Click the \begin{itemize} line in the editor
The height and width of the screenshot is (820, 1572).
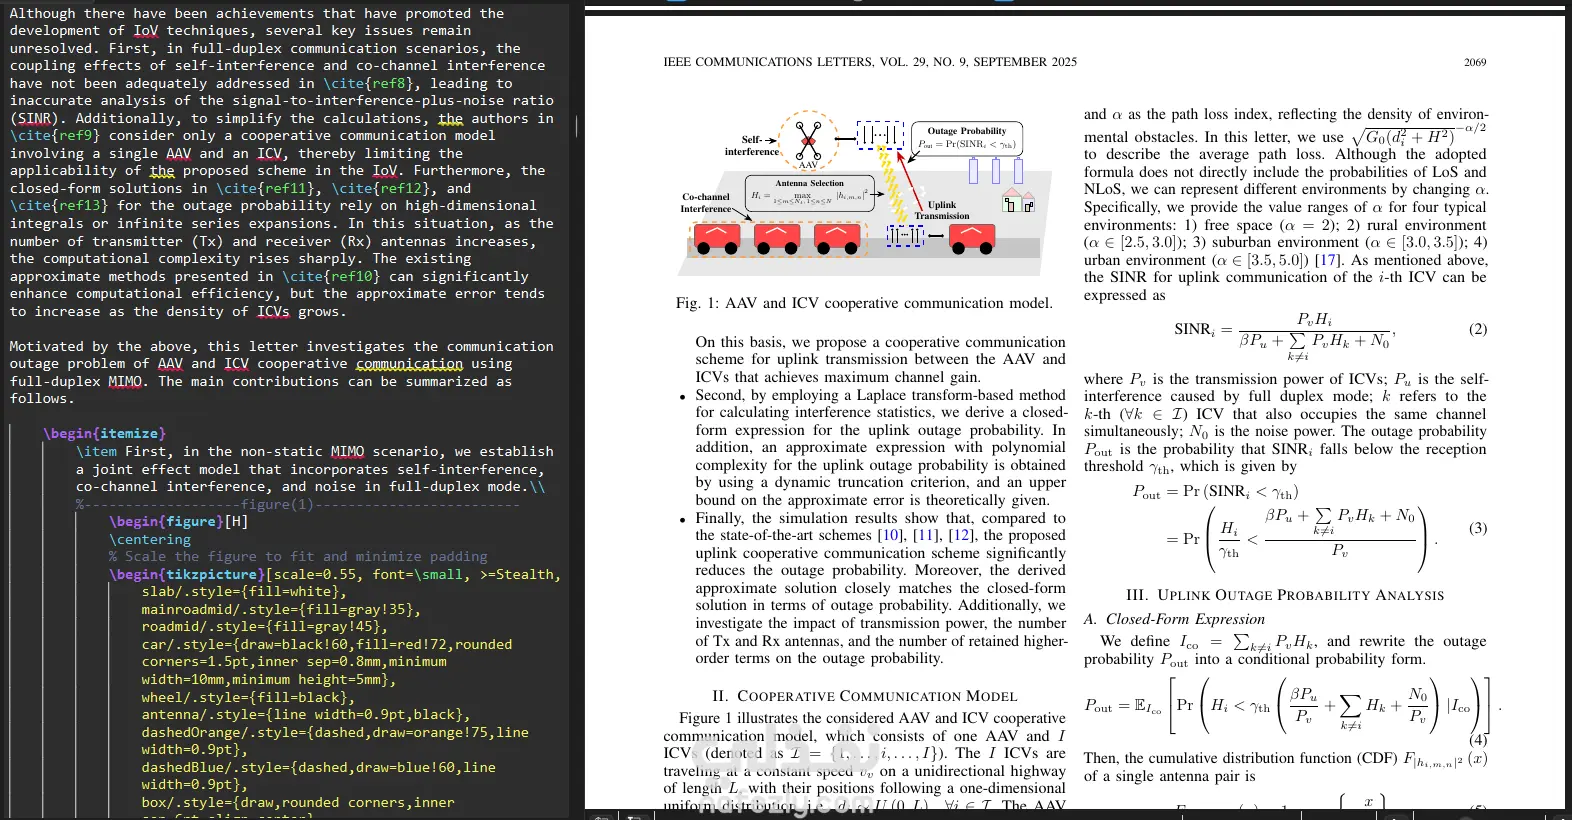tap(104, 434)
